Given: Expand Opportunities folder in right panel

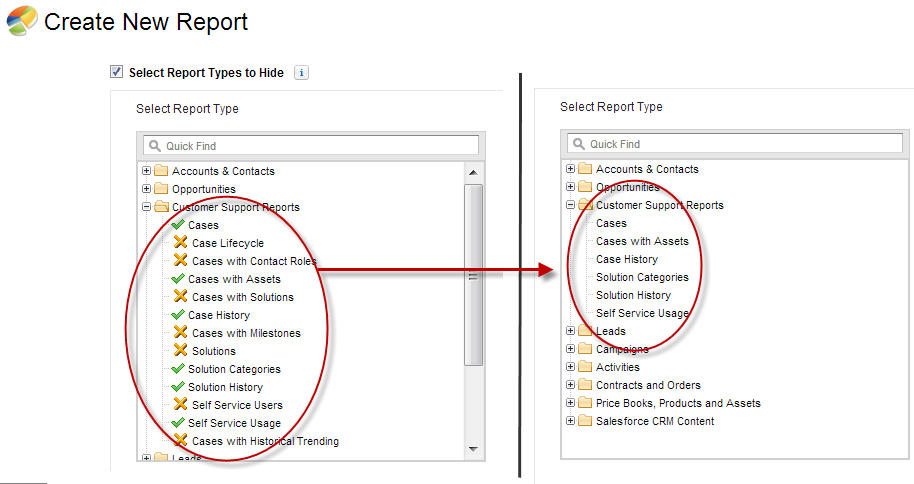Looking at the screenshot, I should pos(571,187).
